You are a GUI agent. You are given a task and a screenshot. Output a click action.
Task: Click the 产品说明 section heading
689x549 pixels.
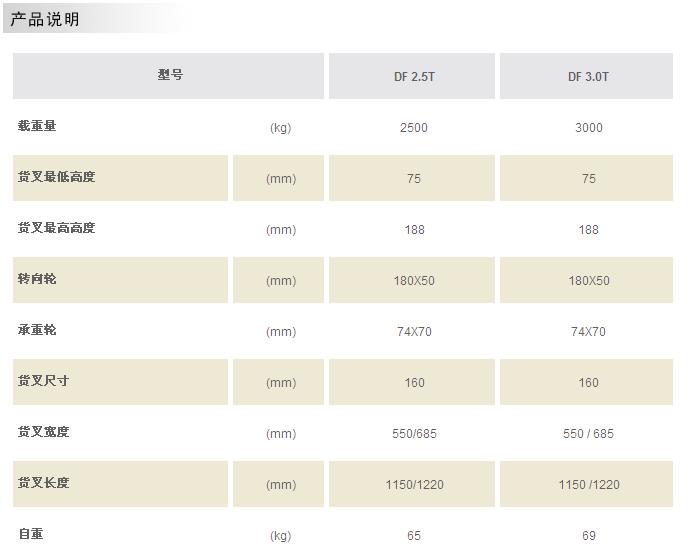(45, 19)
